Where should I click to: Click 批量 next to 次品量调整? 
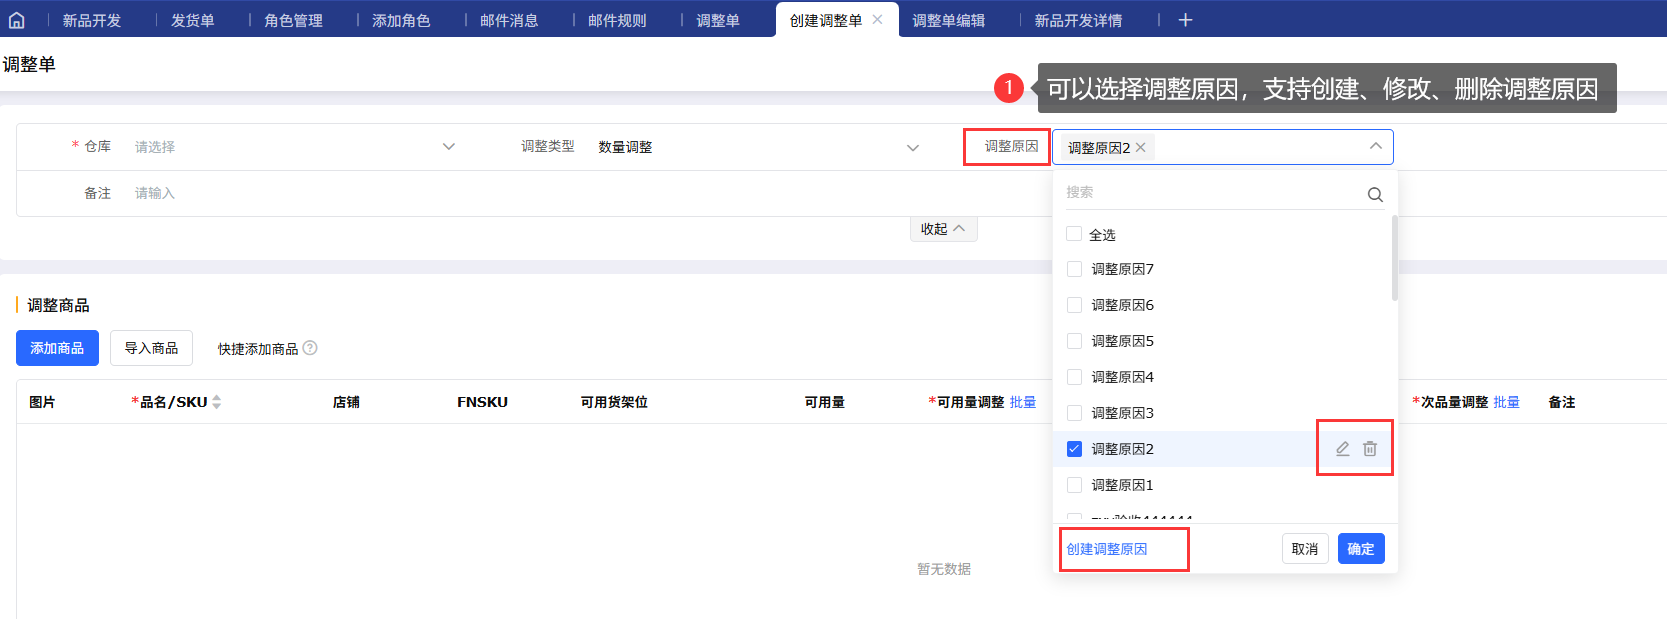1507,402
